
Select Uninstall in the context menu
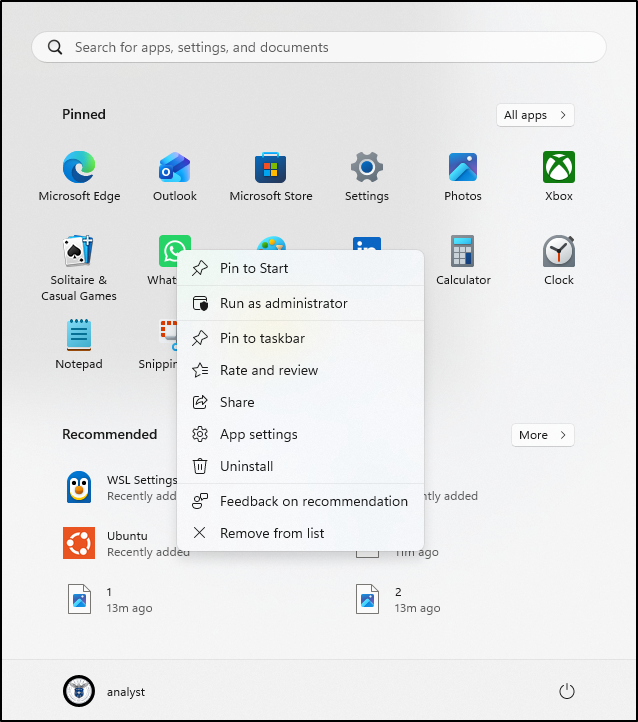click(300, 466)
